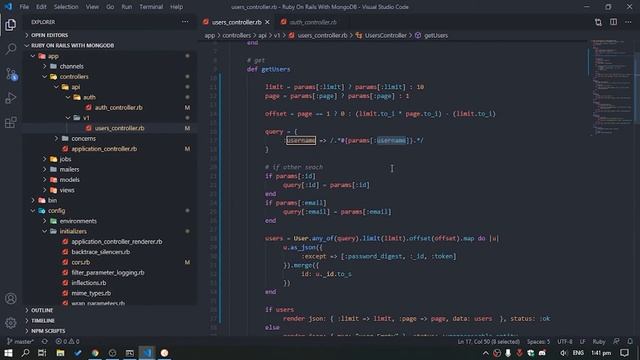Screen dimensions: 640x360
Task: Open the Manage gear icon
Action: (11, 322)
